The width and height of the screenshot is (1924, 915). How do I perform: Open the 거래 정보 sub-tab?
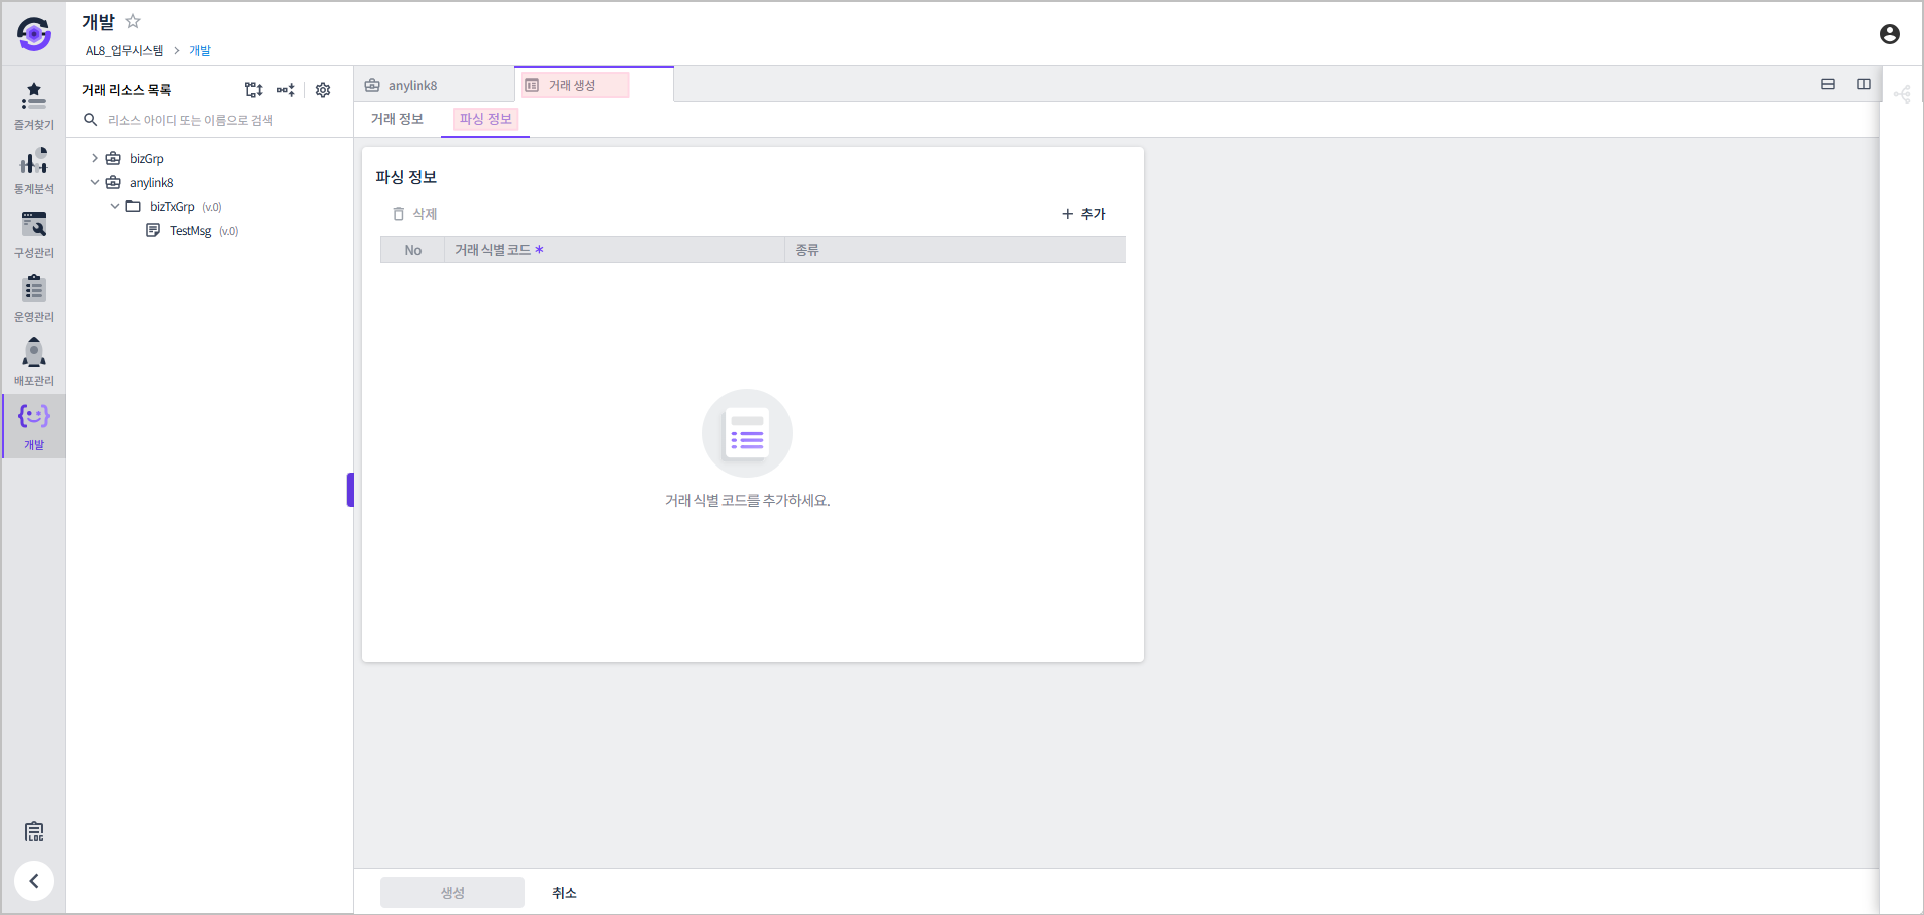point(397,119)
